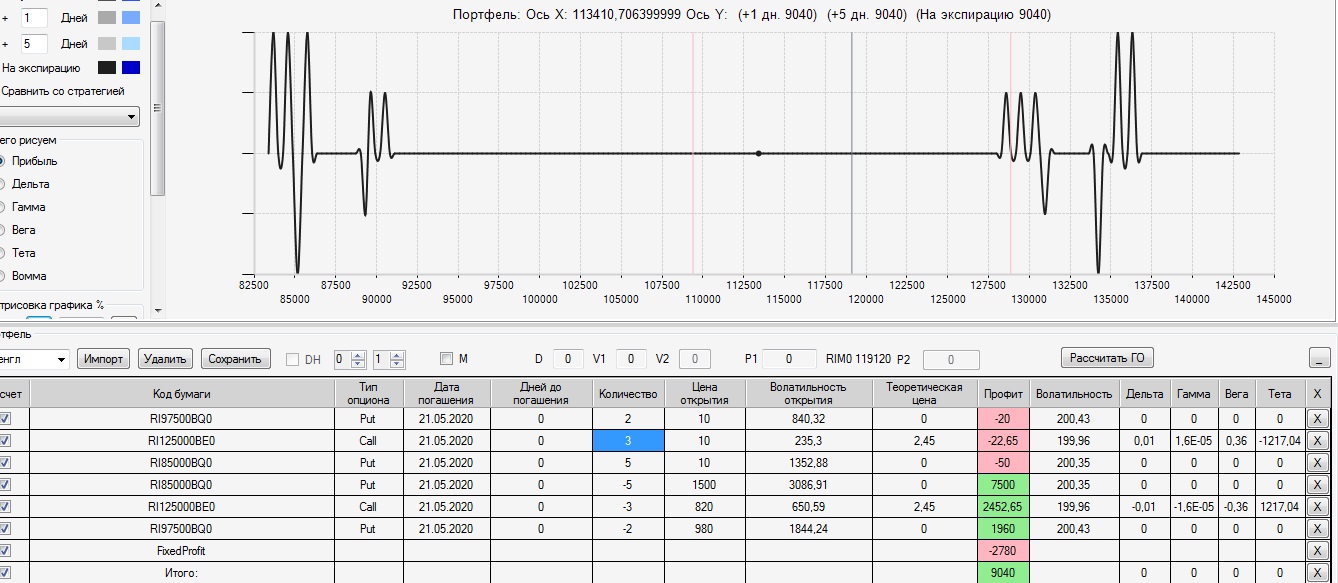Pick the dark blue swatch for На экспирацию
The image size is (1338, 583).
(x=131, y=68)
